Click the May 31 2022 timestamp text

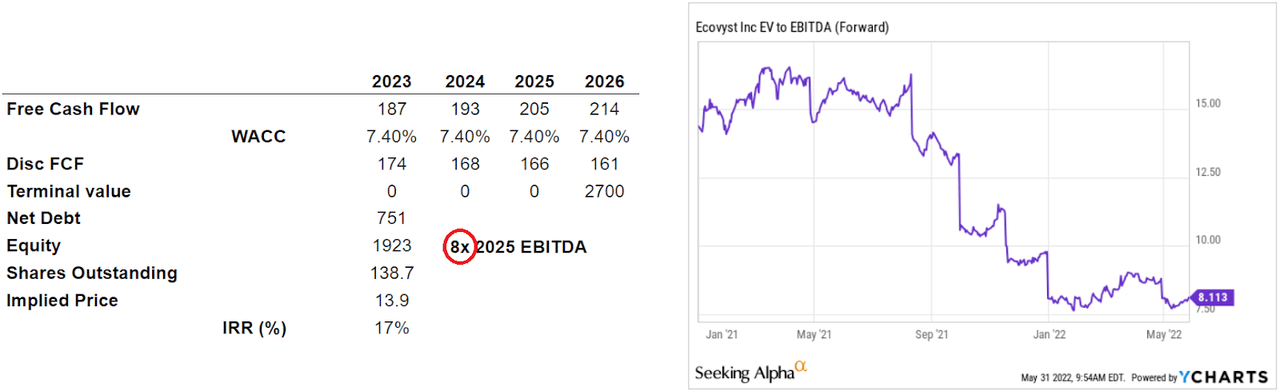(x=1071, y=378)
